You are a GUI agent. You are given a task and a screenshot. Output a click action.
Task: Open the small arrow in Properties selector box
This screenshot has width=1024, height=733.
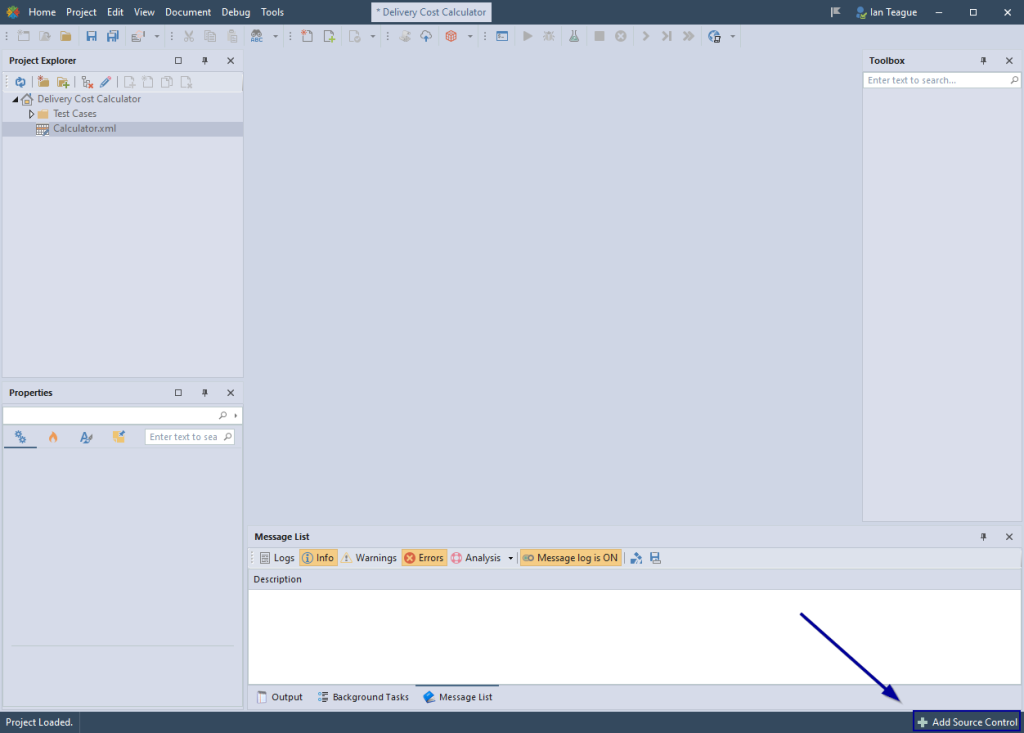pyautogui.click(x=236, y=415)
